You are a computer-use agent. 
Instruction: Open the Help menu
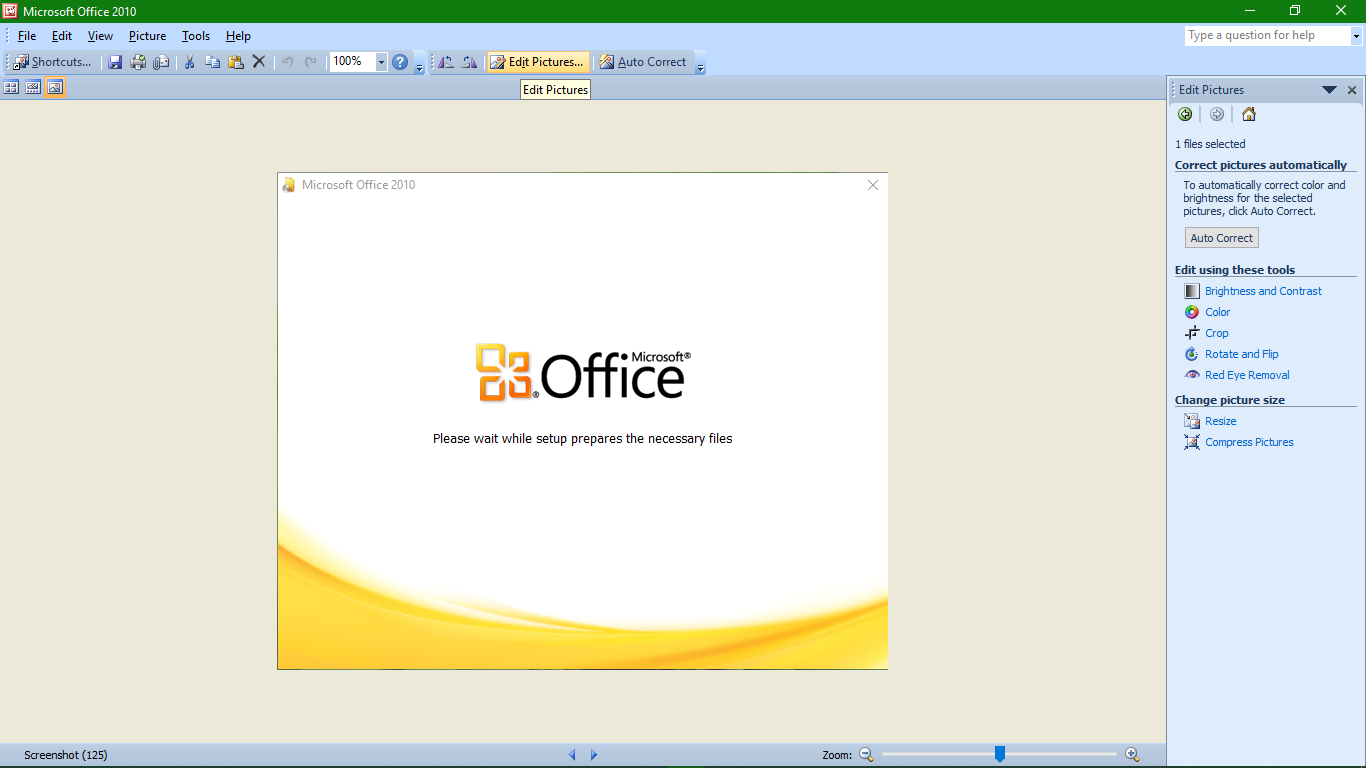point(238,36)
